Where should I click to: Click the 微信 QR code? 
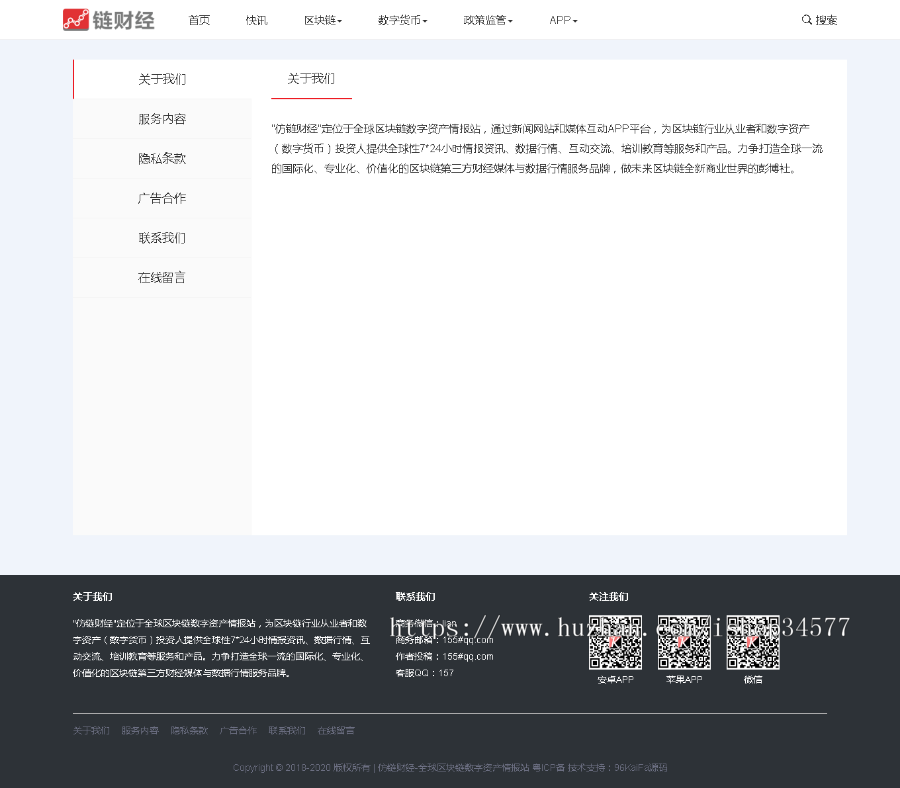coord(752,643)
